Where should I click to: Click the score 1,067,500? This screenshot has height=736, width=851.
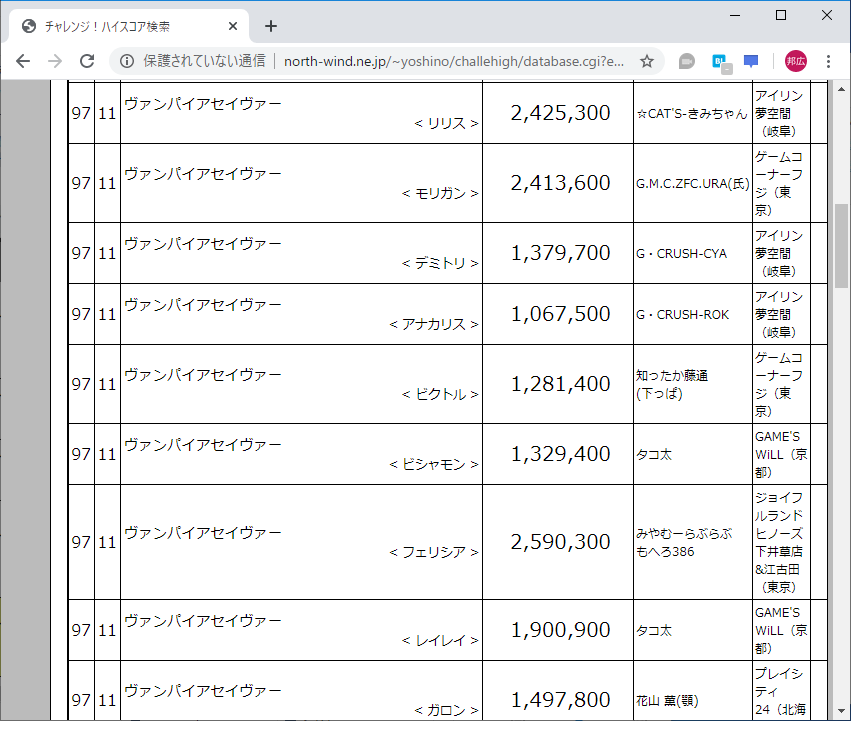click(x=560, y=314)
